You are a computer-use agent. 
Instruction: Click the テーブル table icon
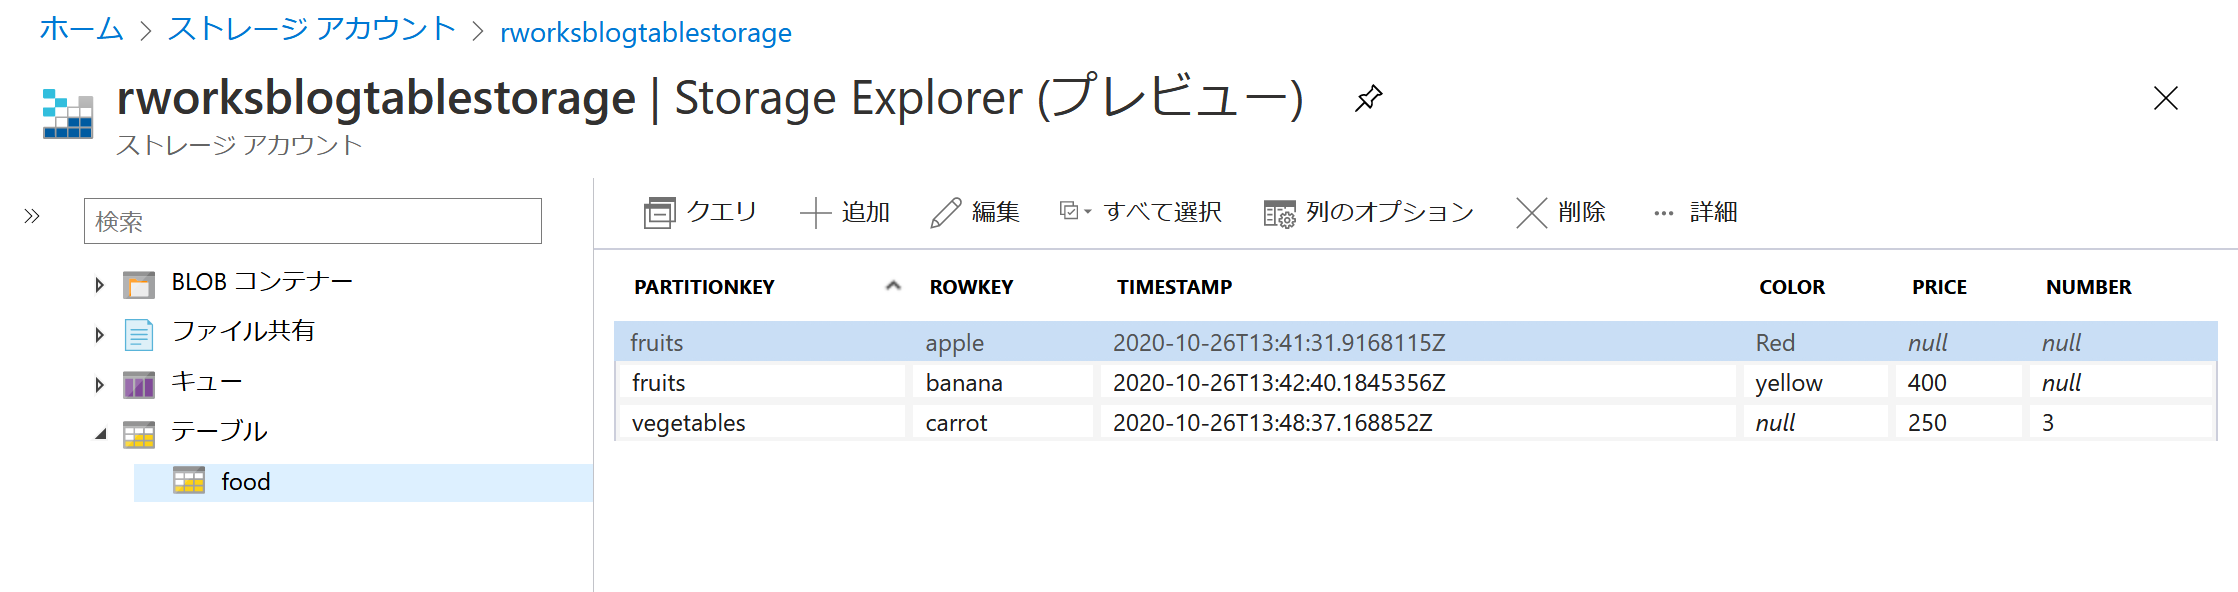139,434
